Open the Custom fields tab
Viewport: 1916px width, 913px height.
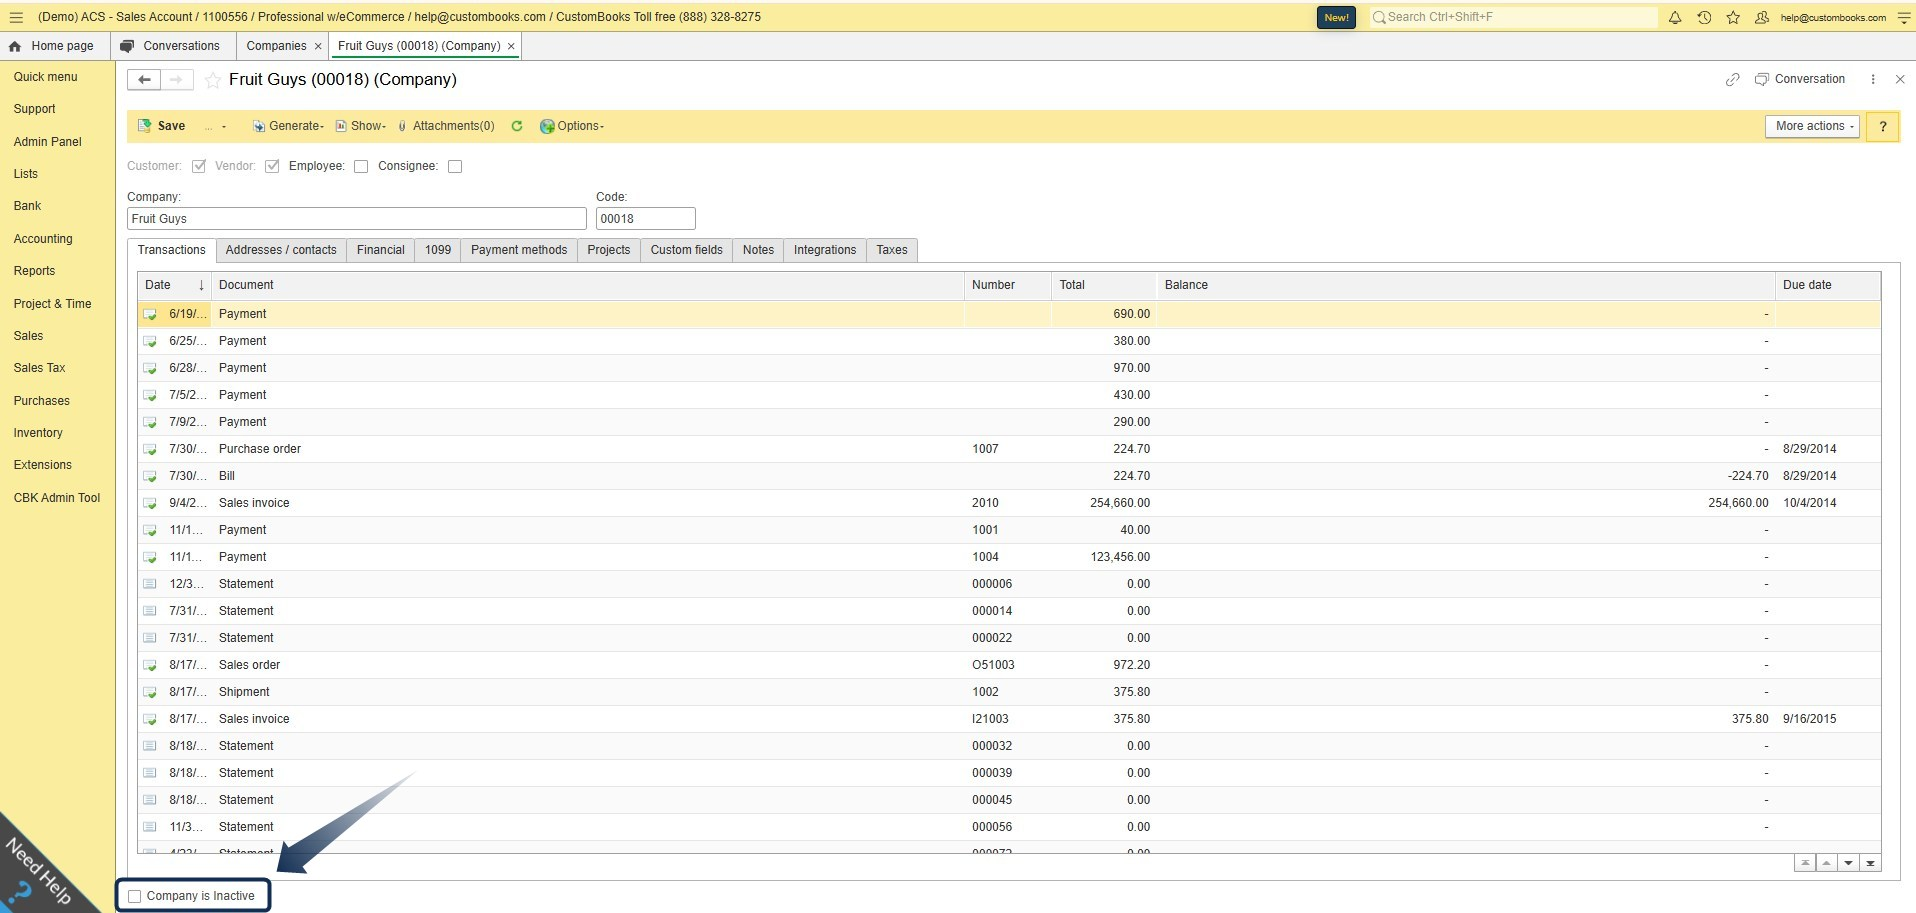pos(687,250)
